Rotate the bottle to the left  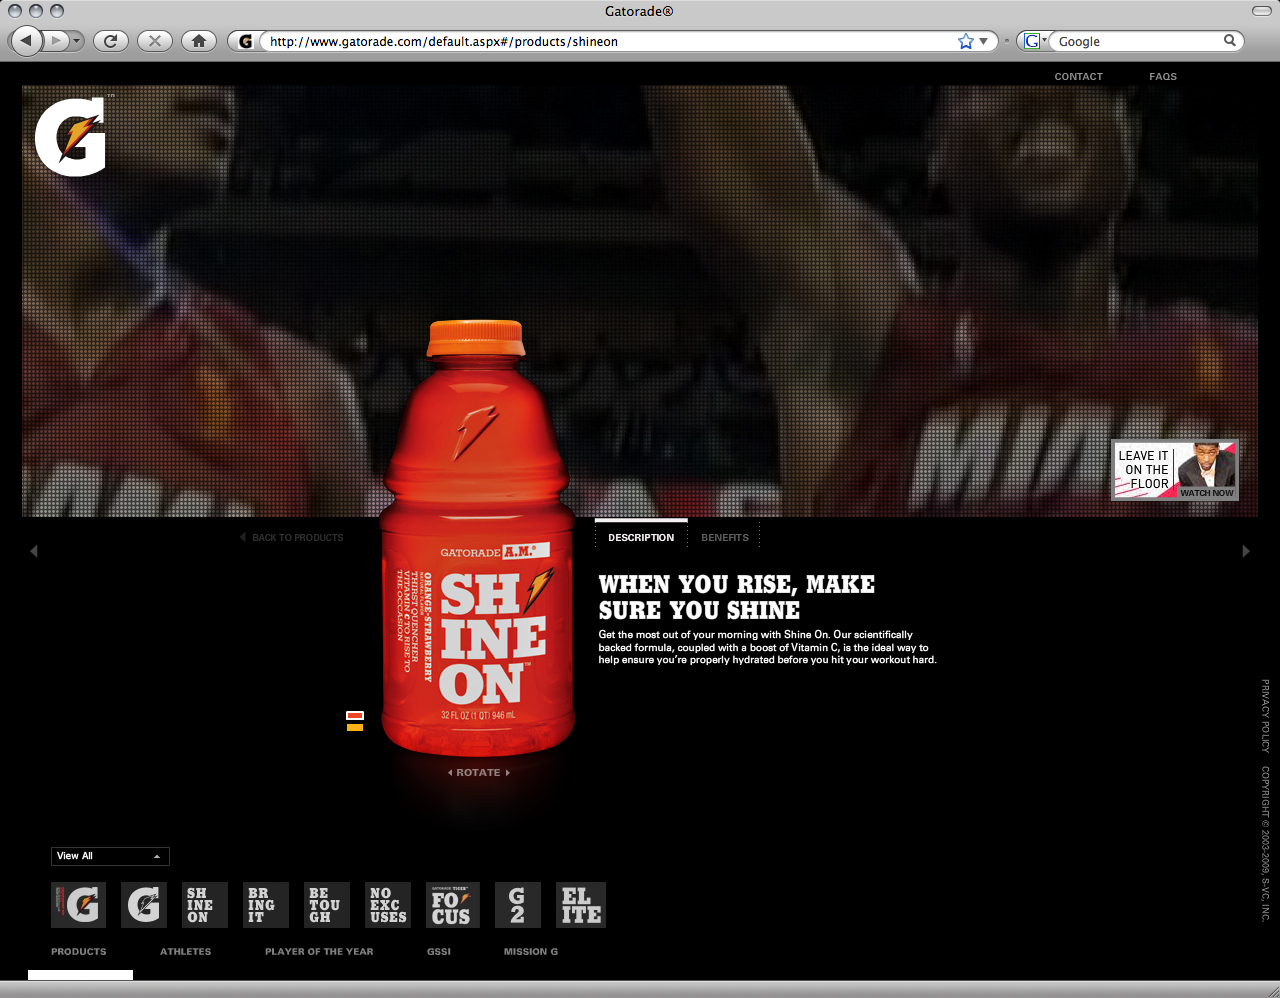pyautogui.click(x=449, y=772)
